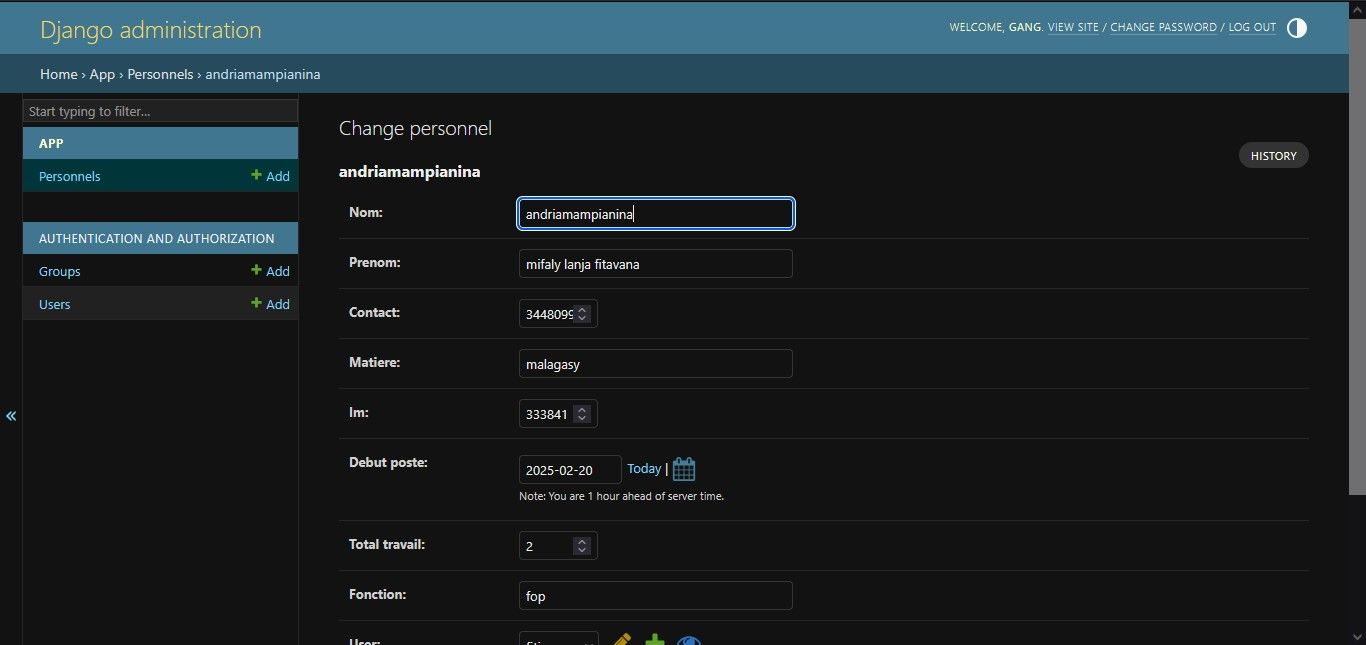Click the HISTORY button
The height and width of the screenshot is (645, 1366).
[x=1273, y=156]
